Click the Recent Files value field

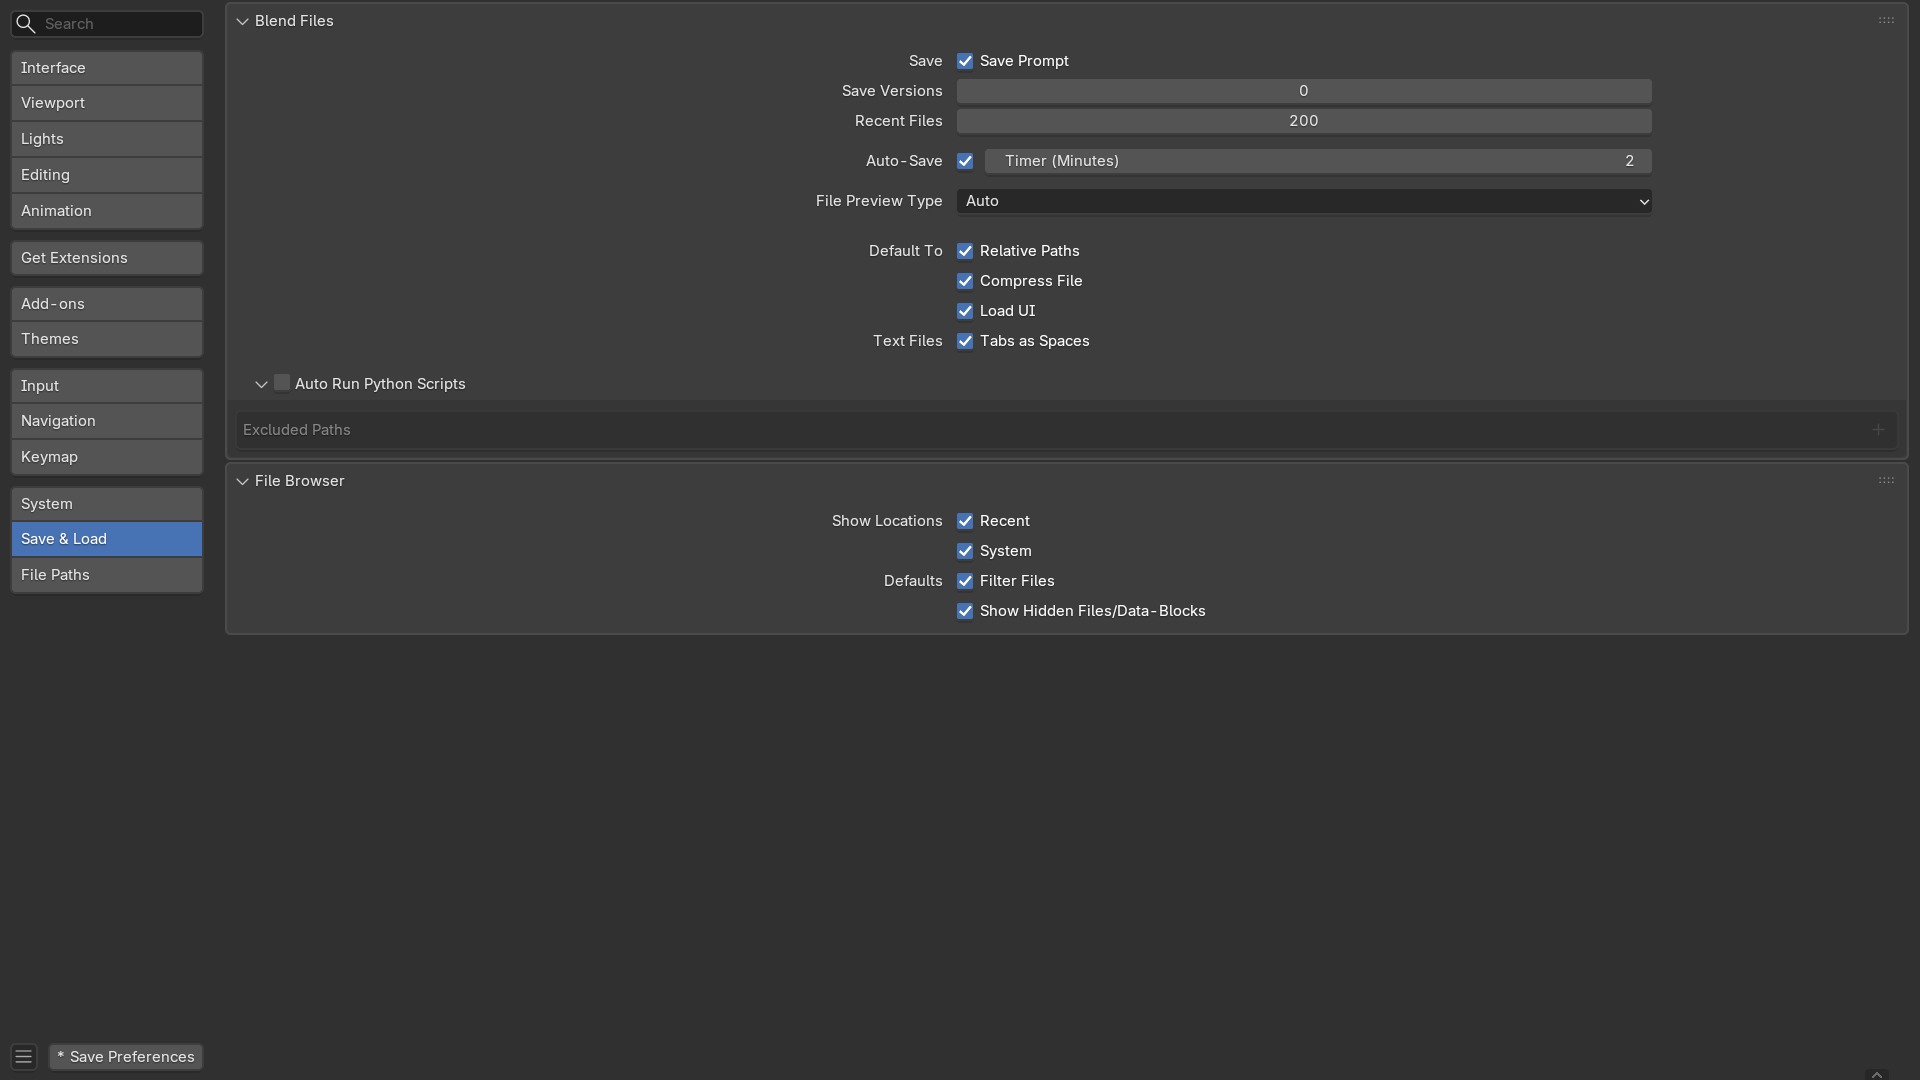tap(1304, 121)
